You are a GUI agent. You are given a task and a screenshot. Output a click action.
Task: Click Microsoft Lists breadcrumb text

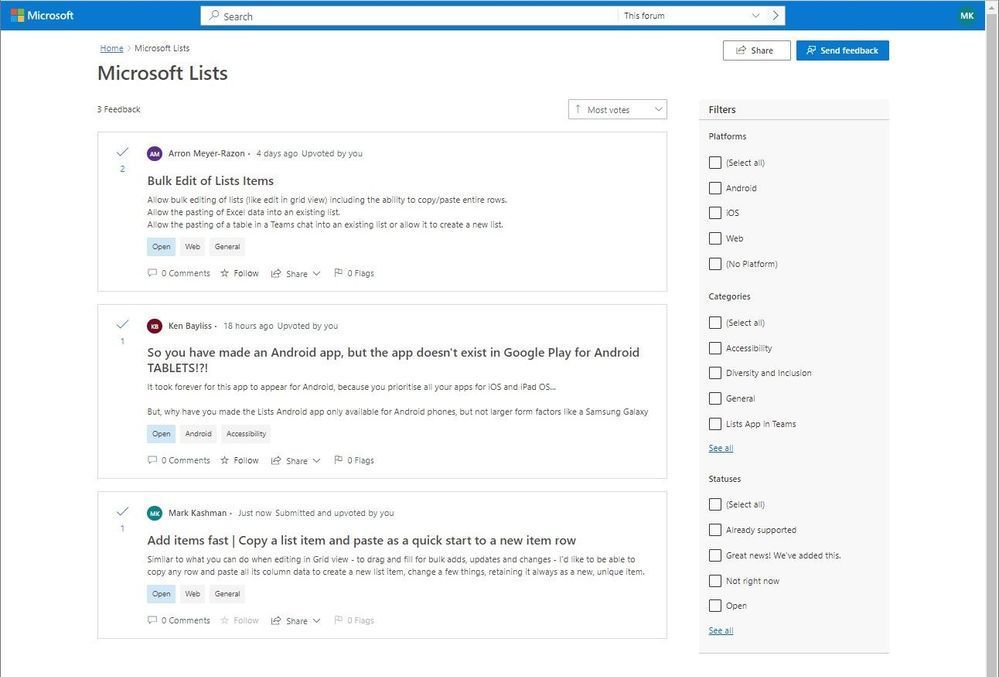[162, 48]
